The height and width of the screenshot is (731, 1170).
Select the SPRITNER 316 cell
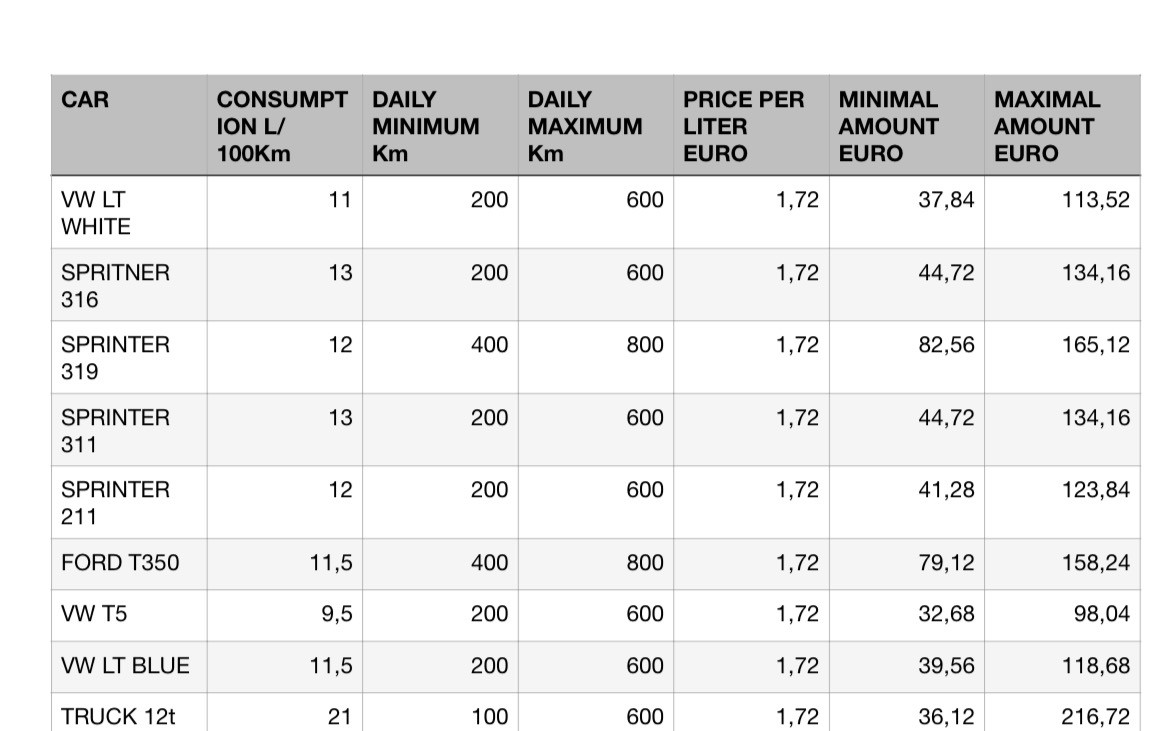click(129, 285)
